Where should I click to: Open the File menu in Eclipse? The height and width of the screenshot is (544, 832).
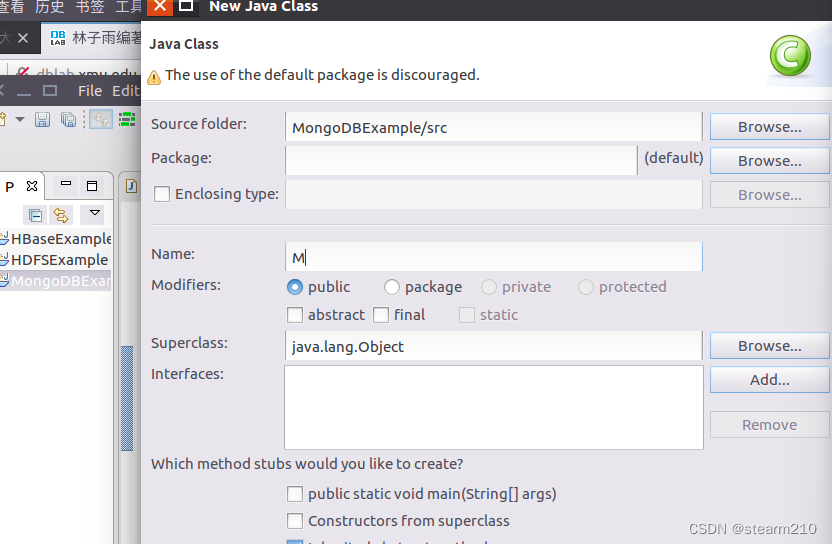click(x=90, y=90)
